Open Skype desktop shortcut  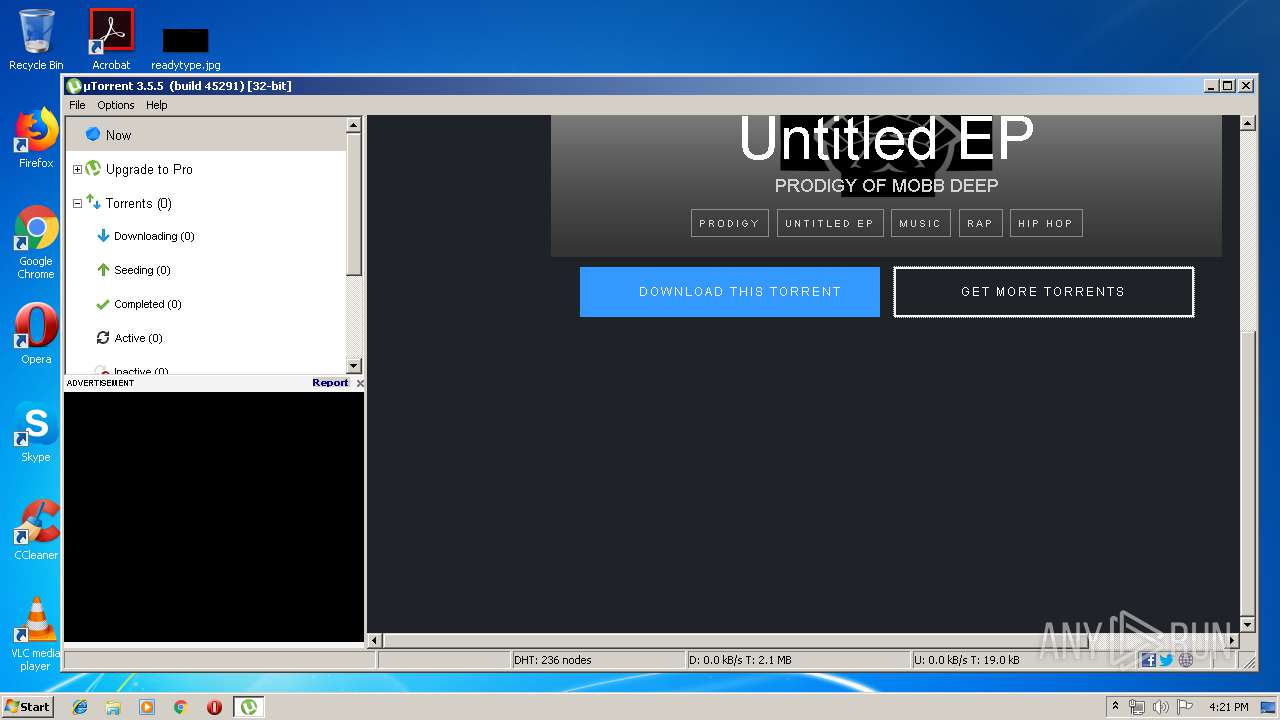36,433
